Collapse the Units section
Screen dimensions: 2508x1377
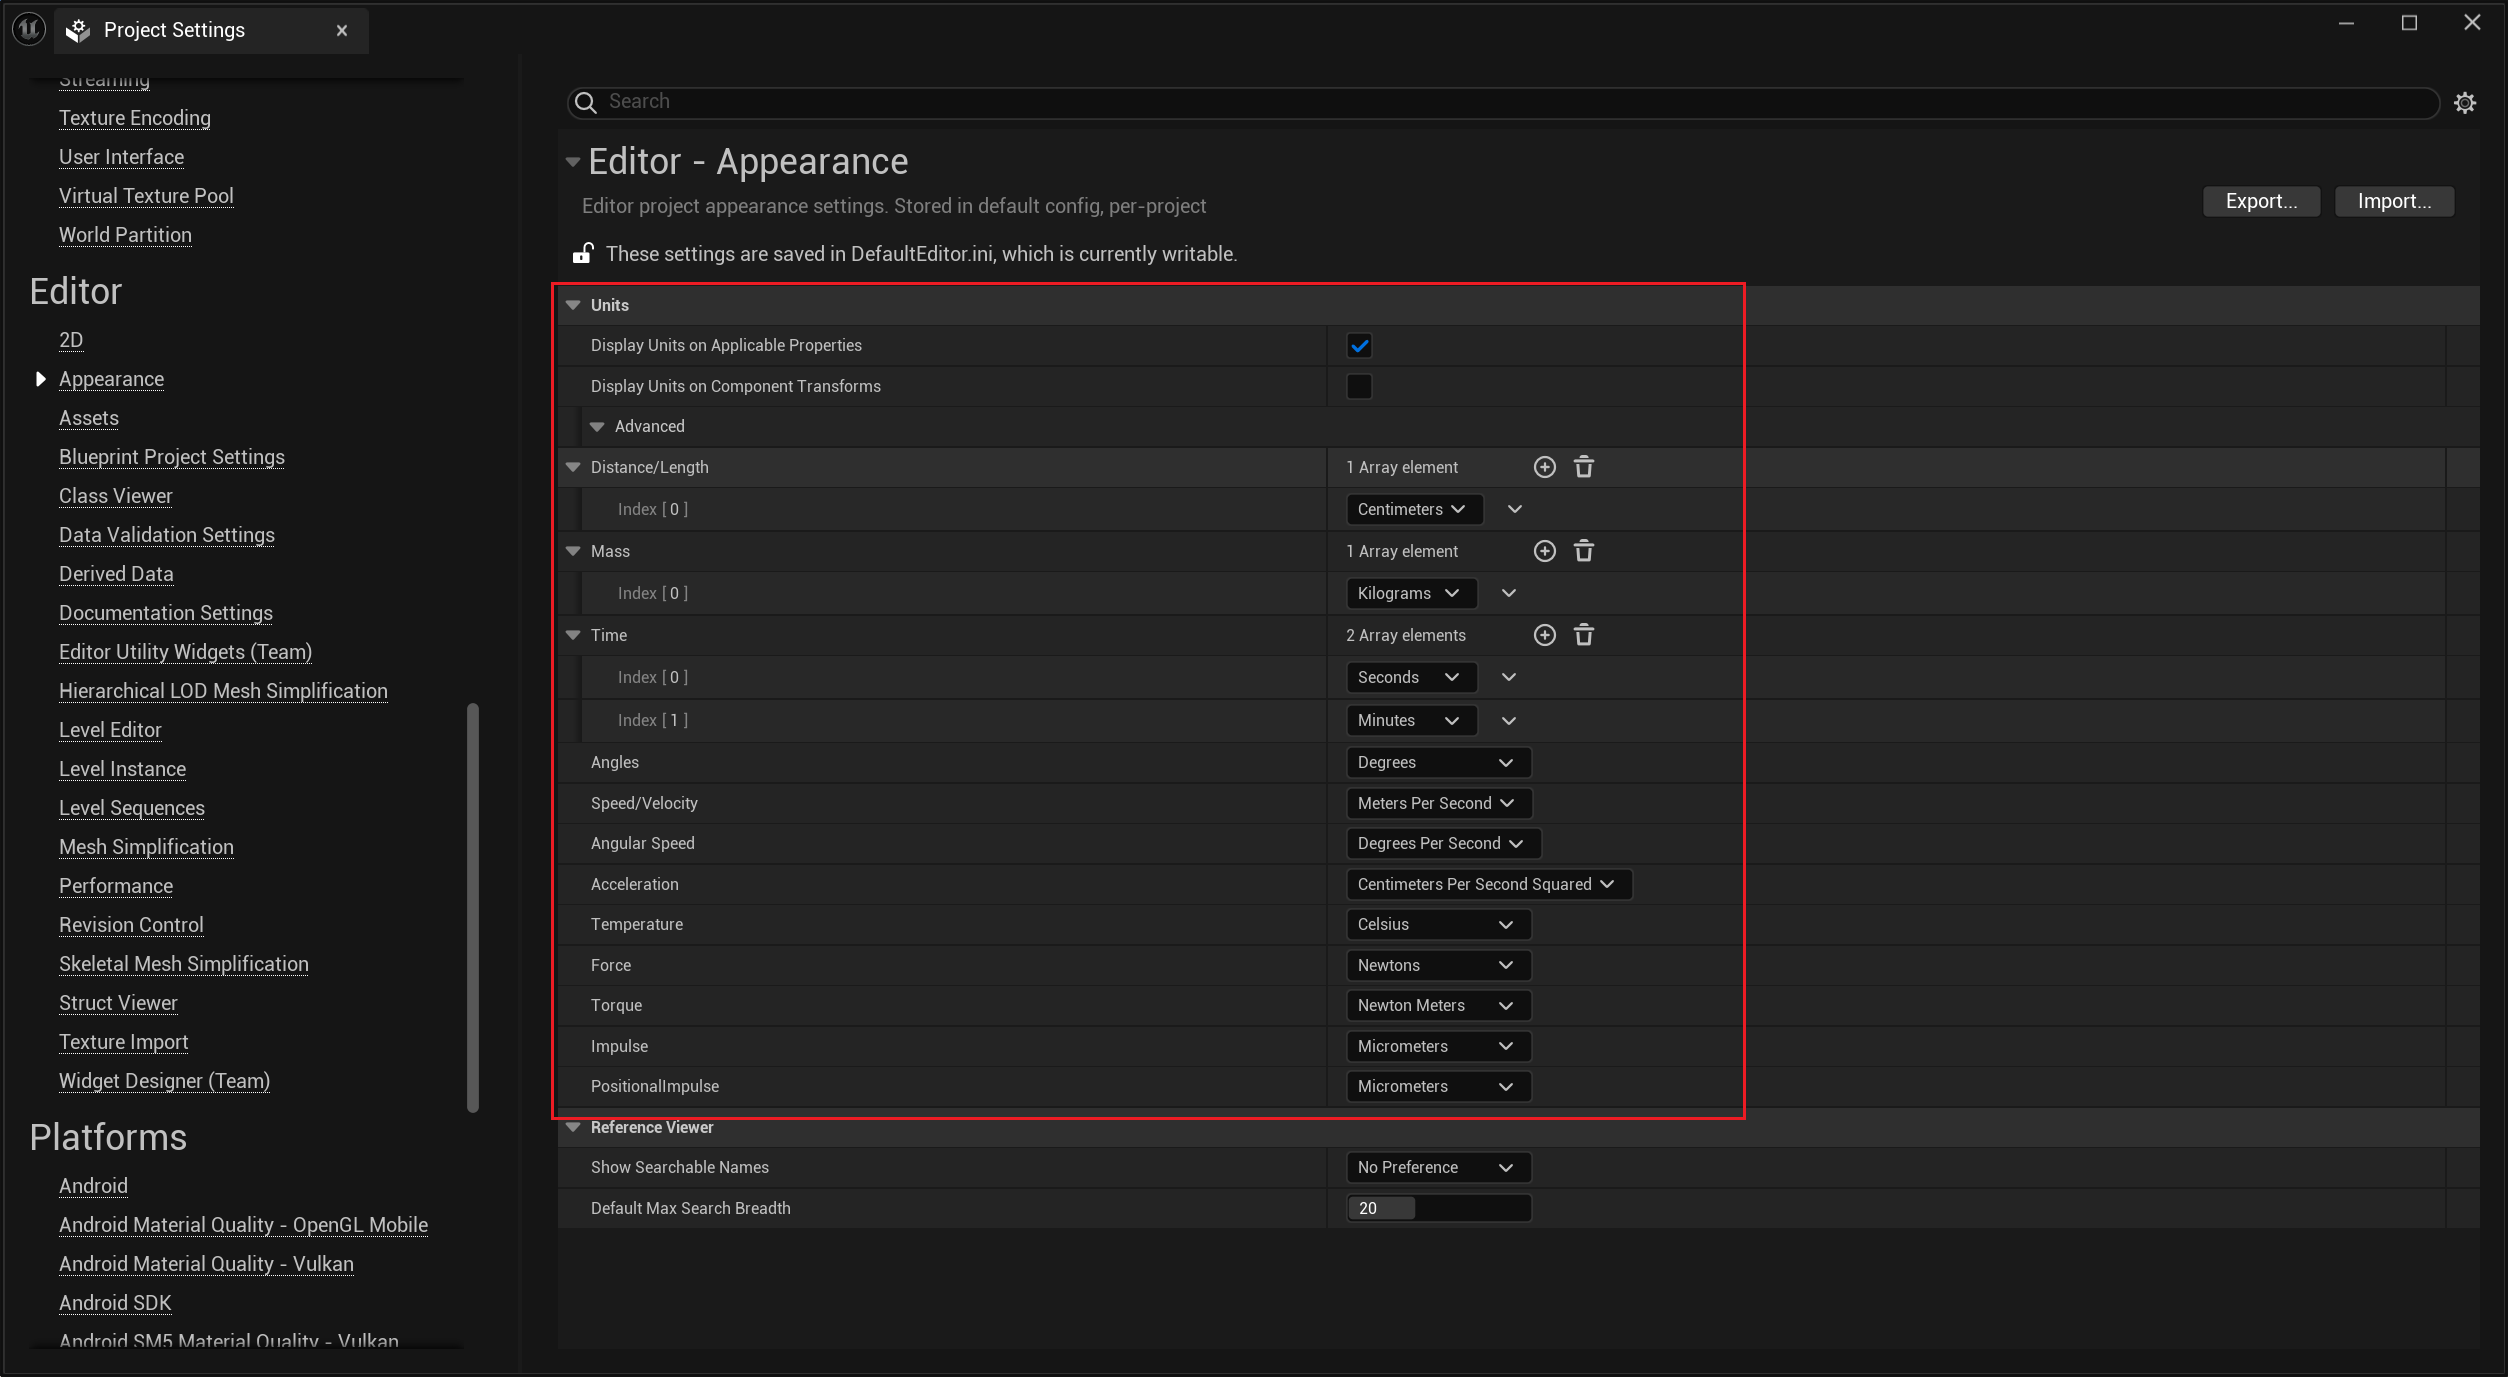[573, 305]
